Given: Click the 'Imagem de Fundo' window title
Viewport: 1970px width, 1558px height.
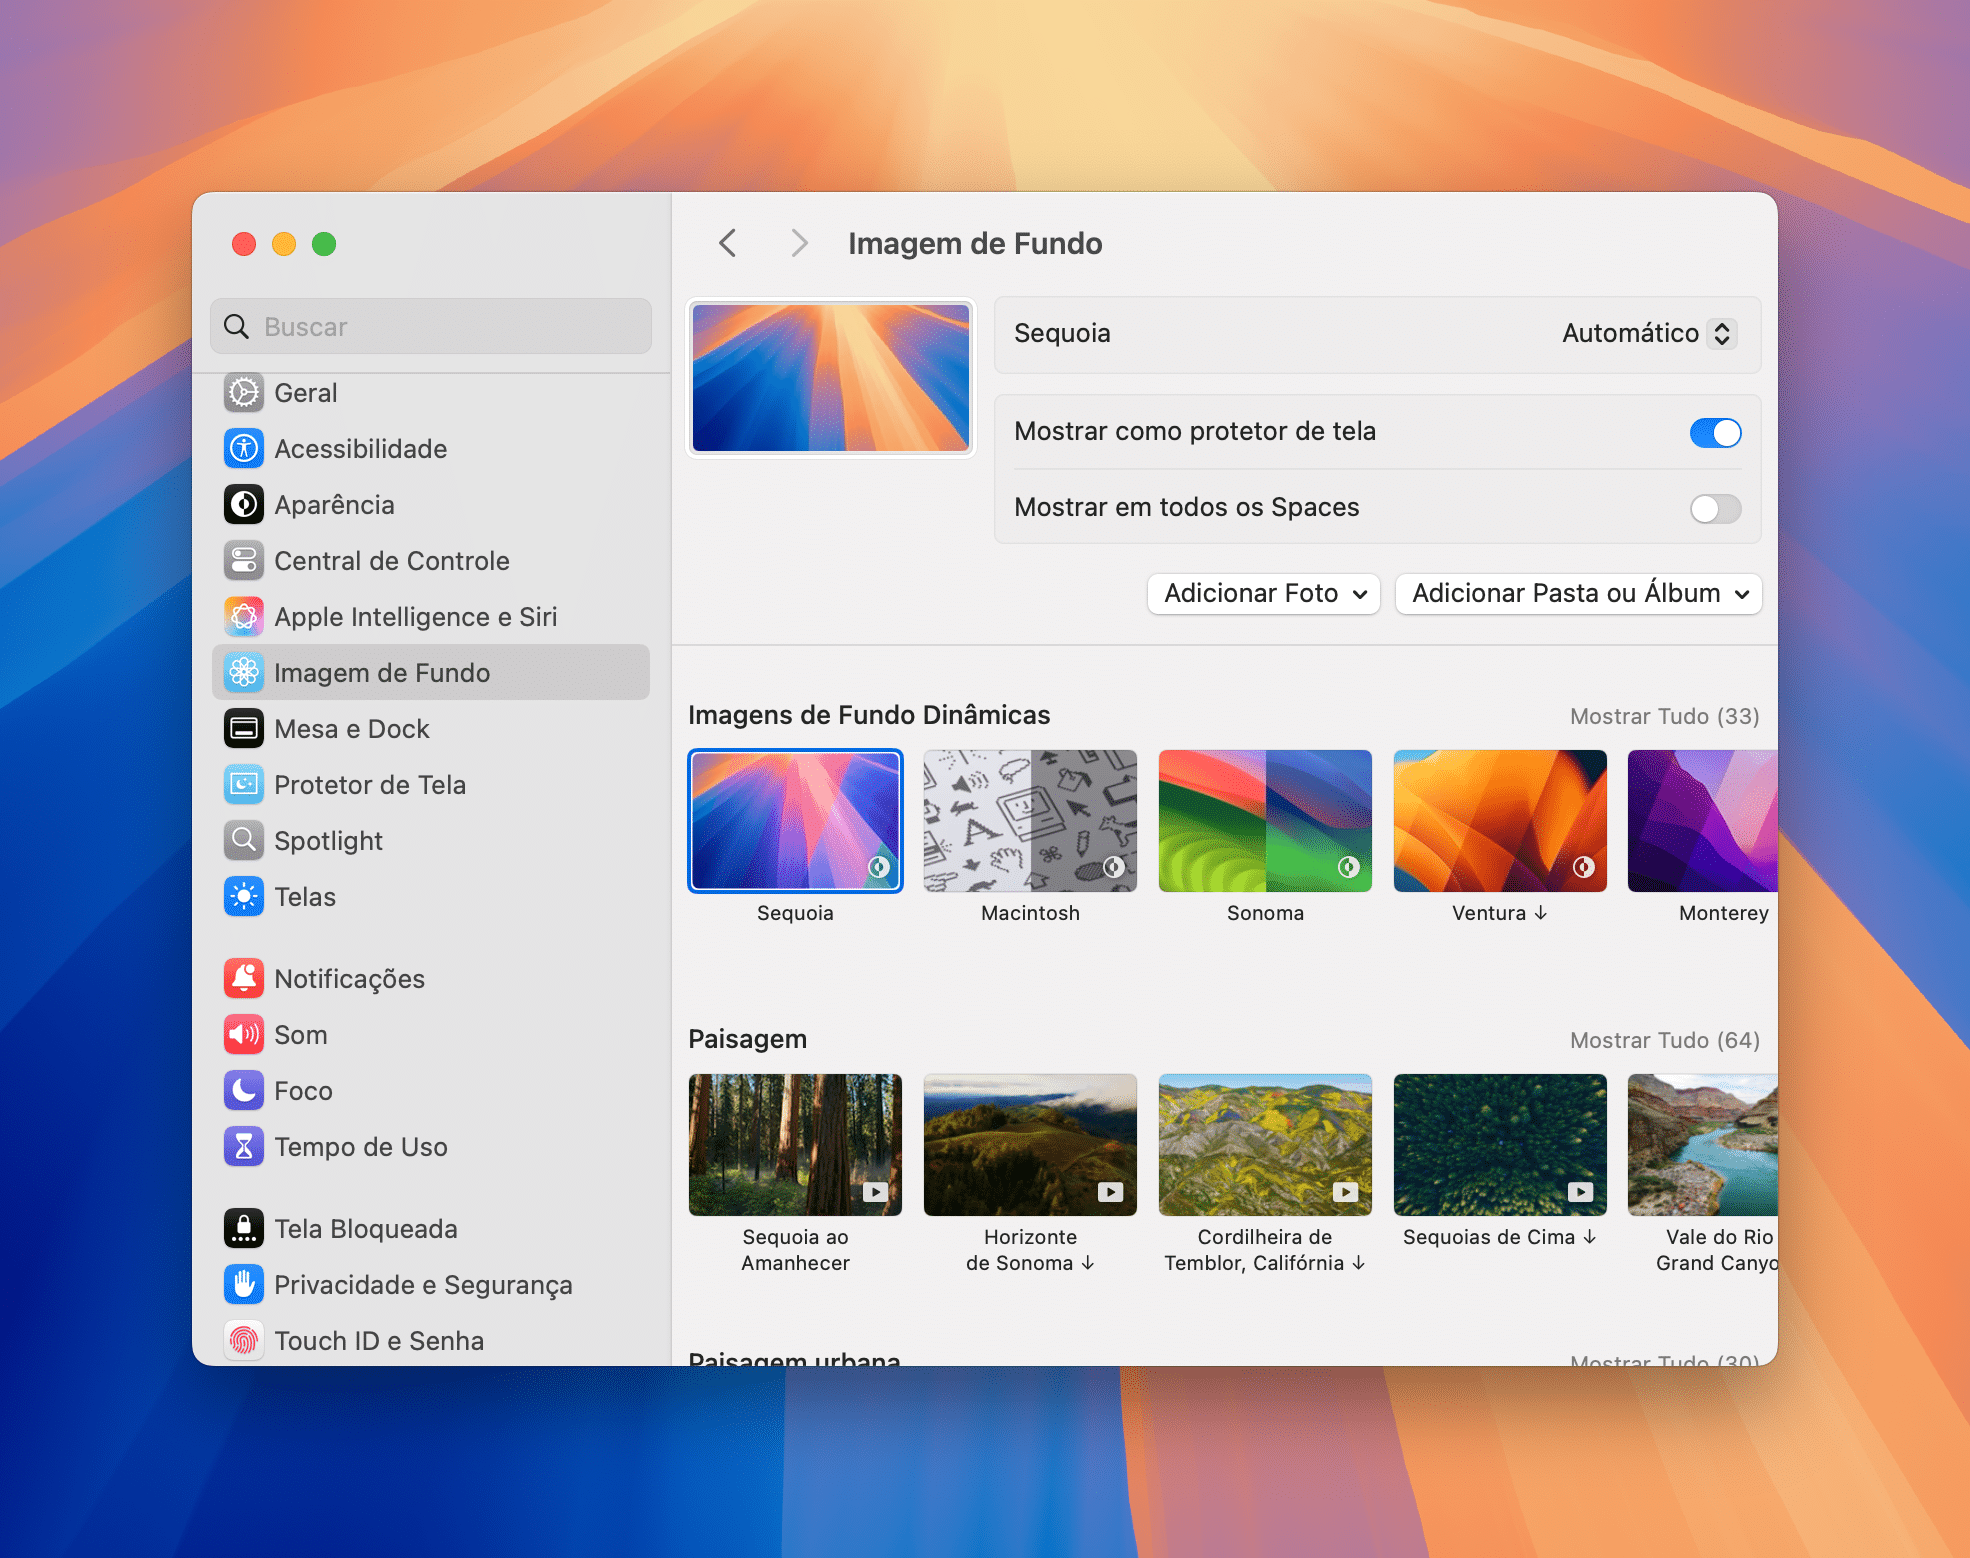Looking at the screenshot, I should pyautogui.click(x=975, y=243).
